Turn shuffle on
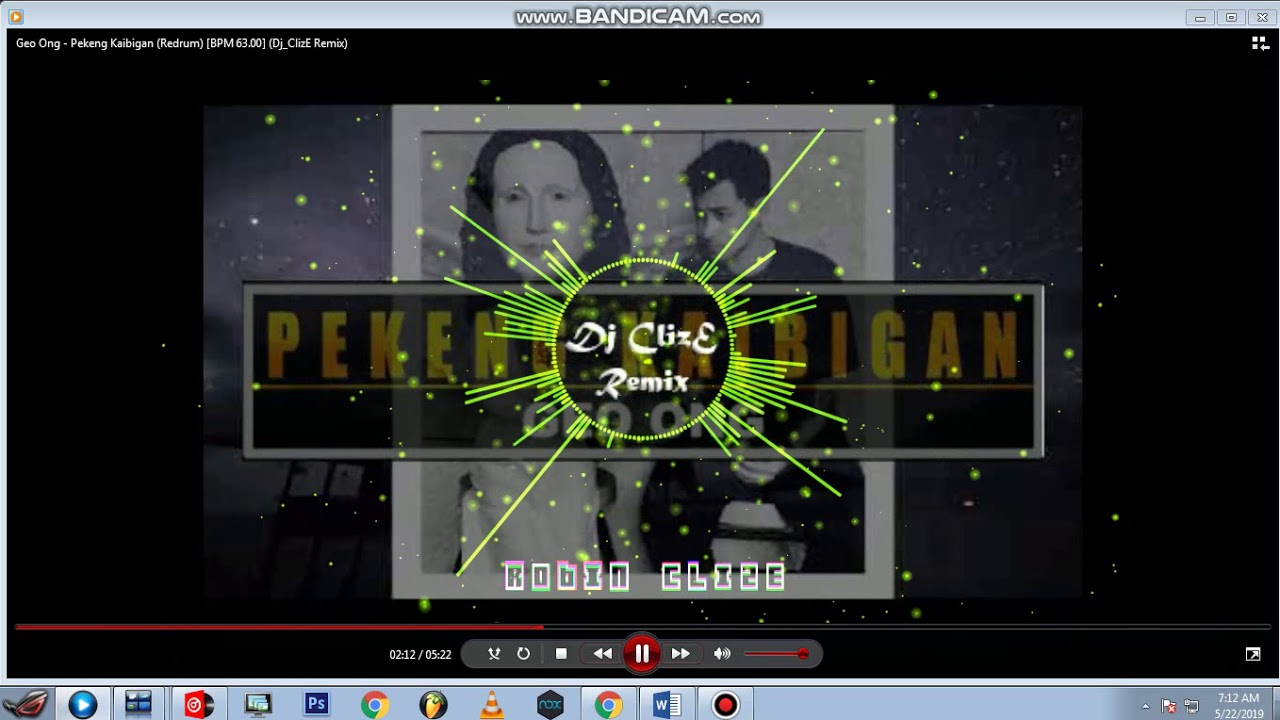 [494, 654]
